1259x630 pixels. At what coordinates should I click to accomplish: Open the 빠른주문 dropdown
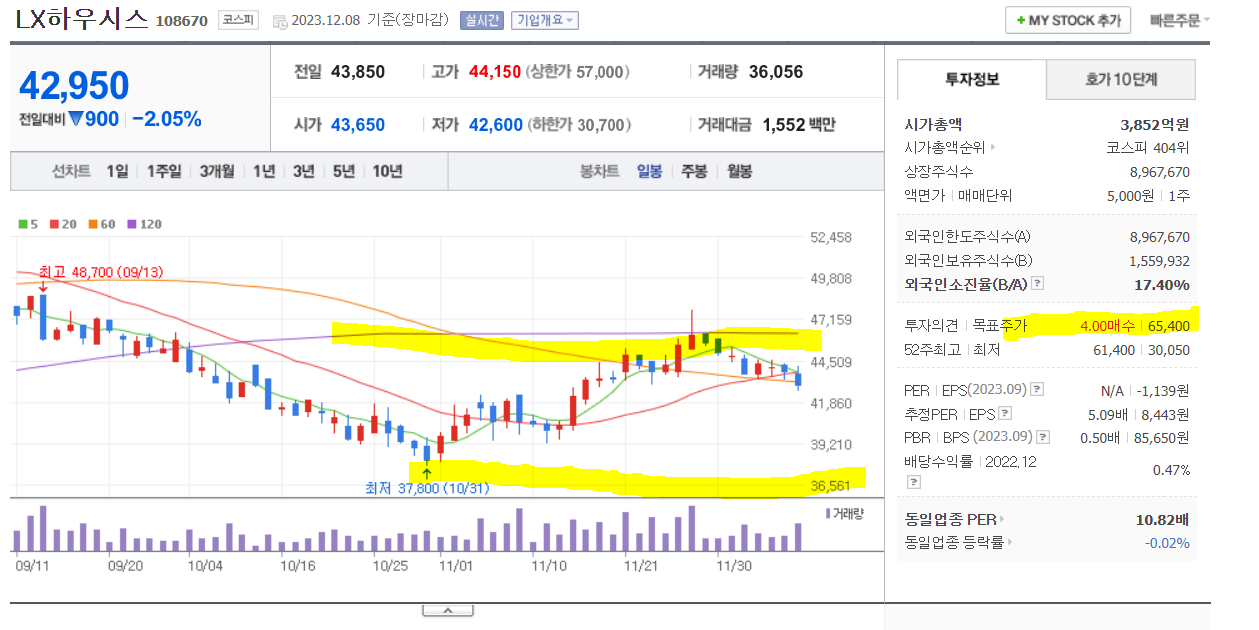coord(1180,20)
